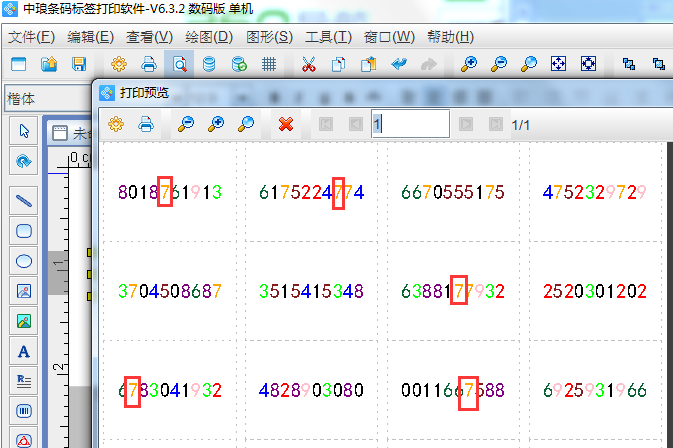Toggle the grid display icon
Viewport: 673px width, 448px height.
pyautogui.click(x=269, y=65)
